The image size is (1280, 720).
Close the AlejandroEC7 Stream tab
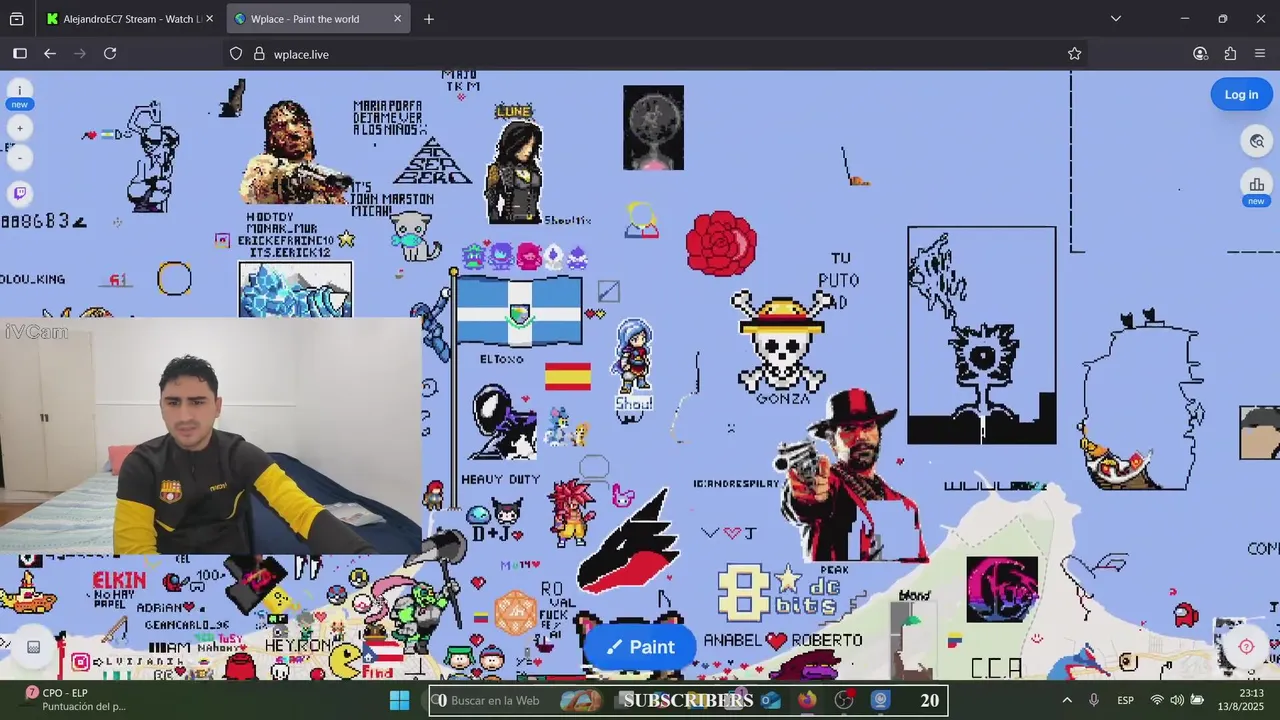[x=209, y=19]
